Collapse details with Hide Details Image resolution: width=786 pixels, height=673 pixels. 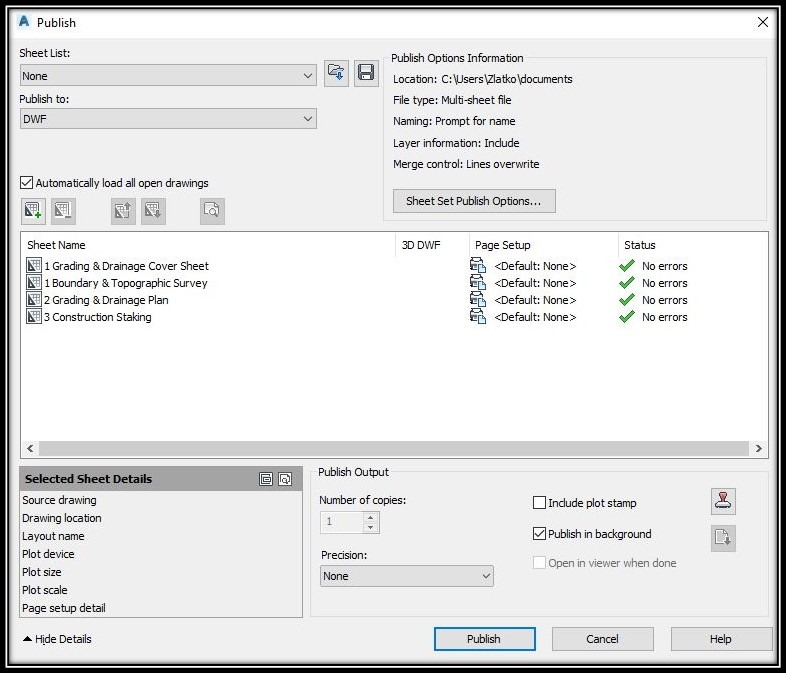[57, 639]
